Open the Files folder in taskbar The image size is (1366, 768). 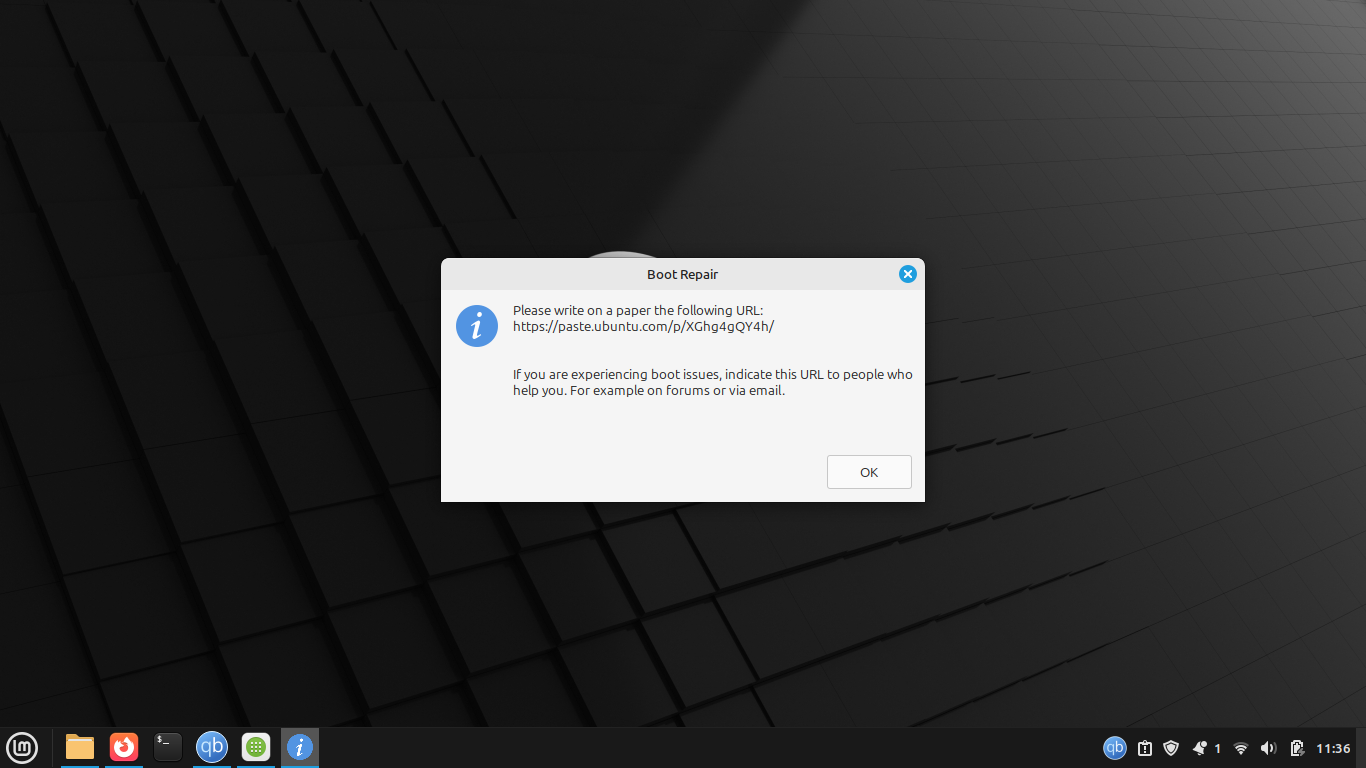[x=80, y=747]
